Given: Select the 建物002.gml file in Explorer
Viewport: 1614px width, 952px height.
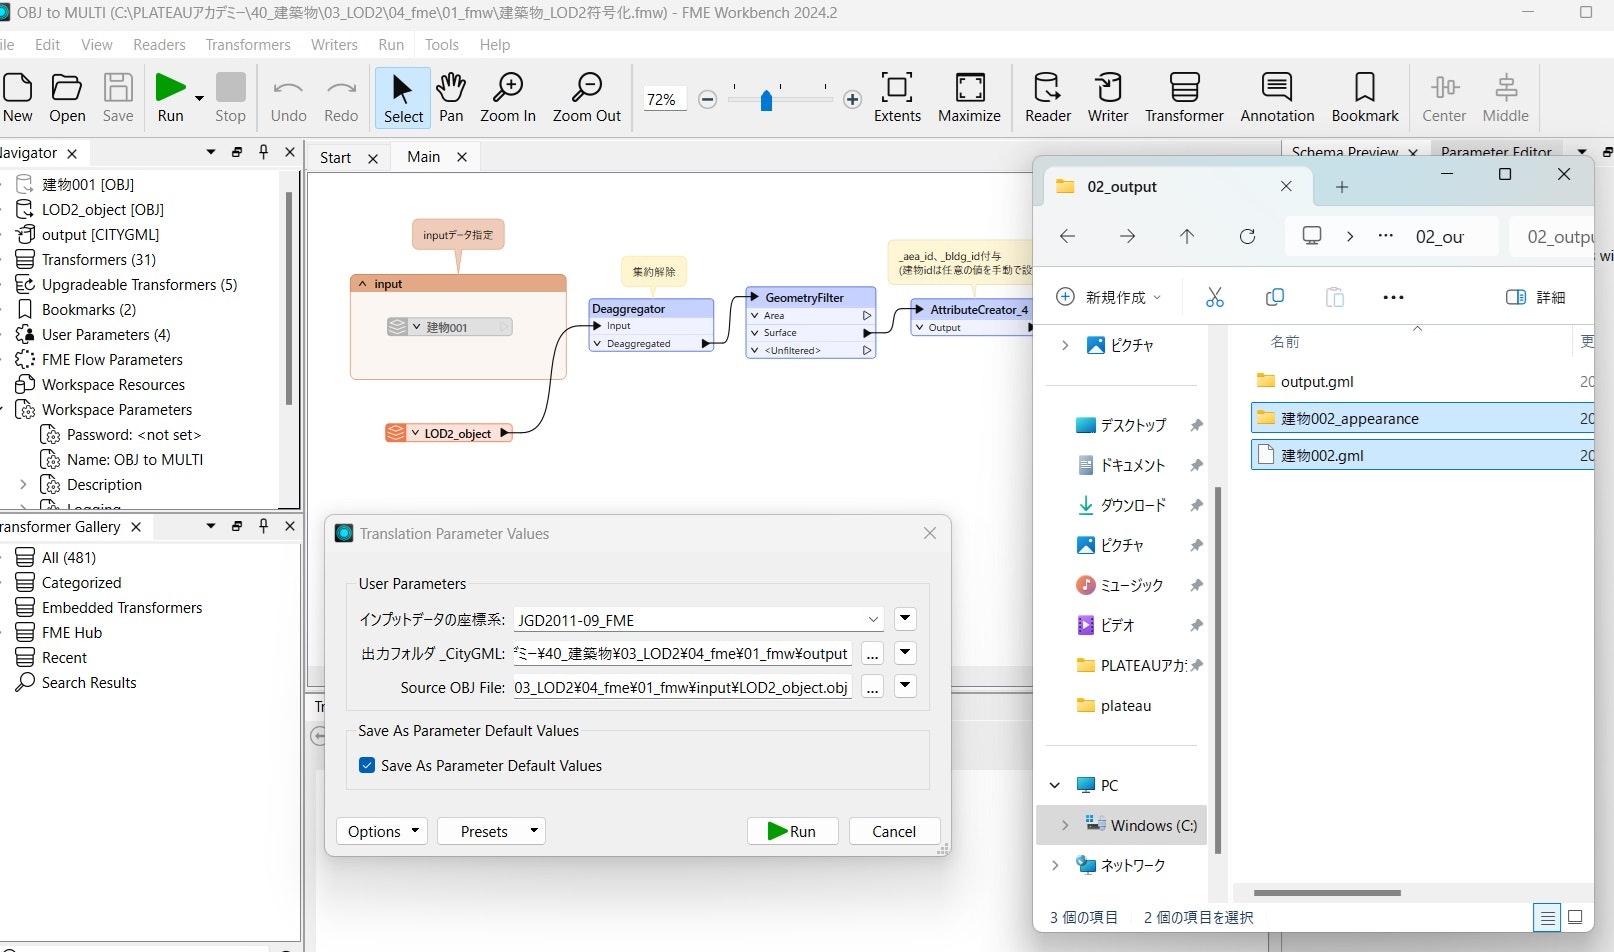Looking at the screenshot, I should (x=1422, y=455).
